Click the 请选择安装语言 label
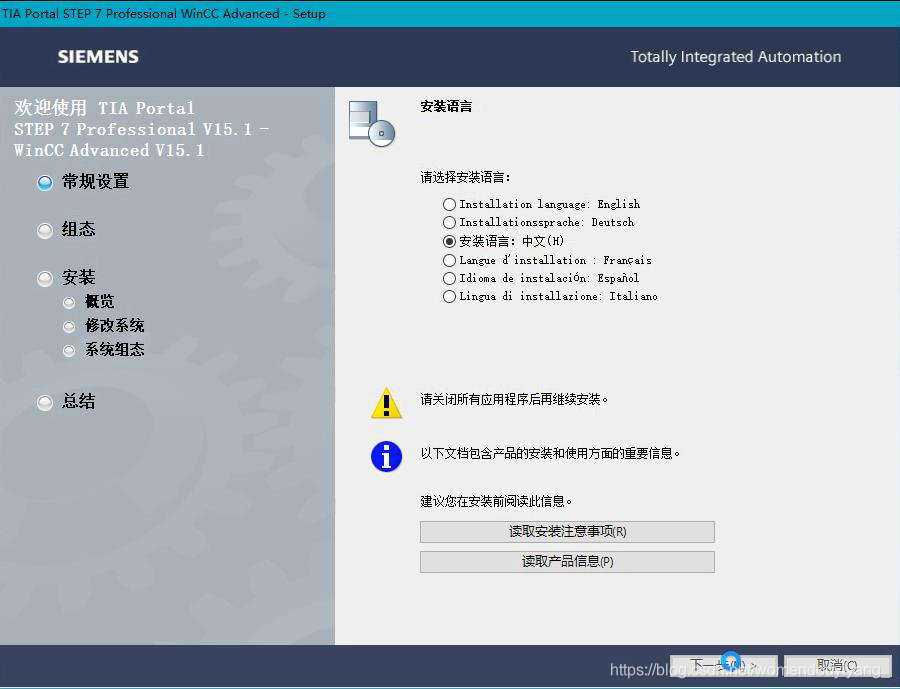The height and width of the screenshot is (689, 900). (x=465, y=177)
